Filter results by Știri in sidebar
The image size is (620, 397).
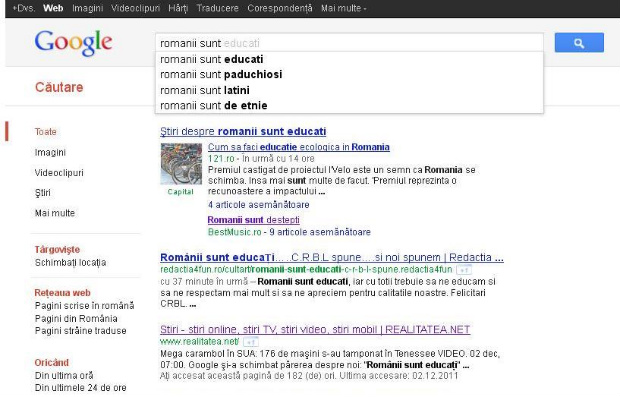42,193
